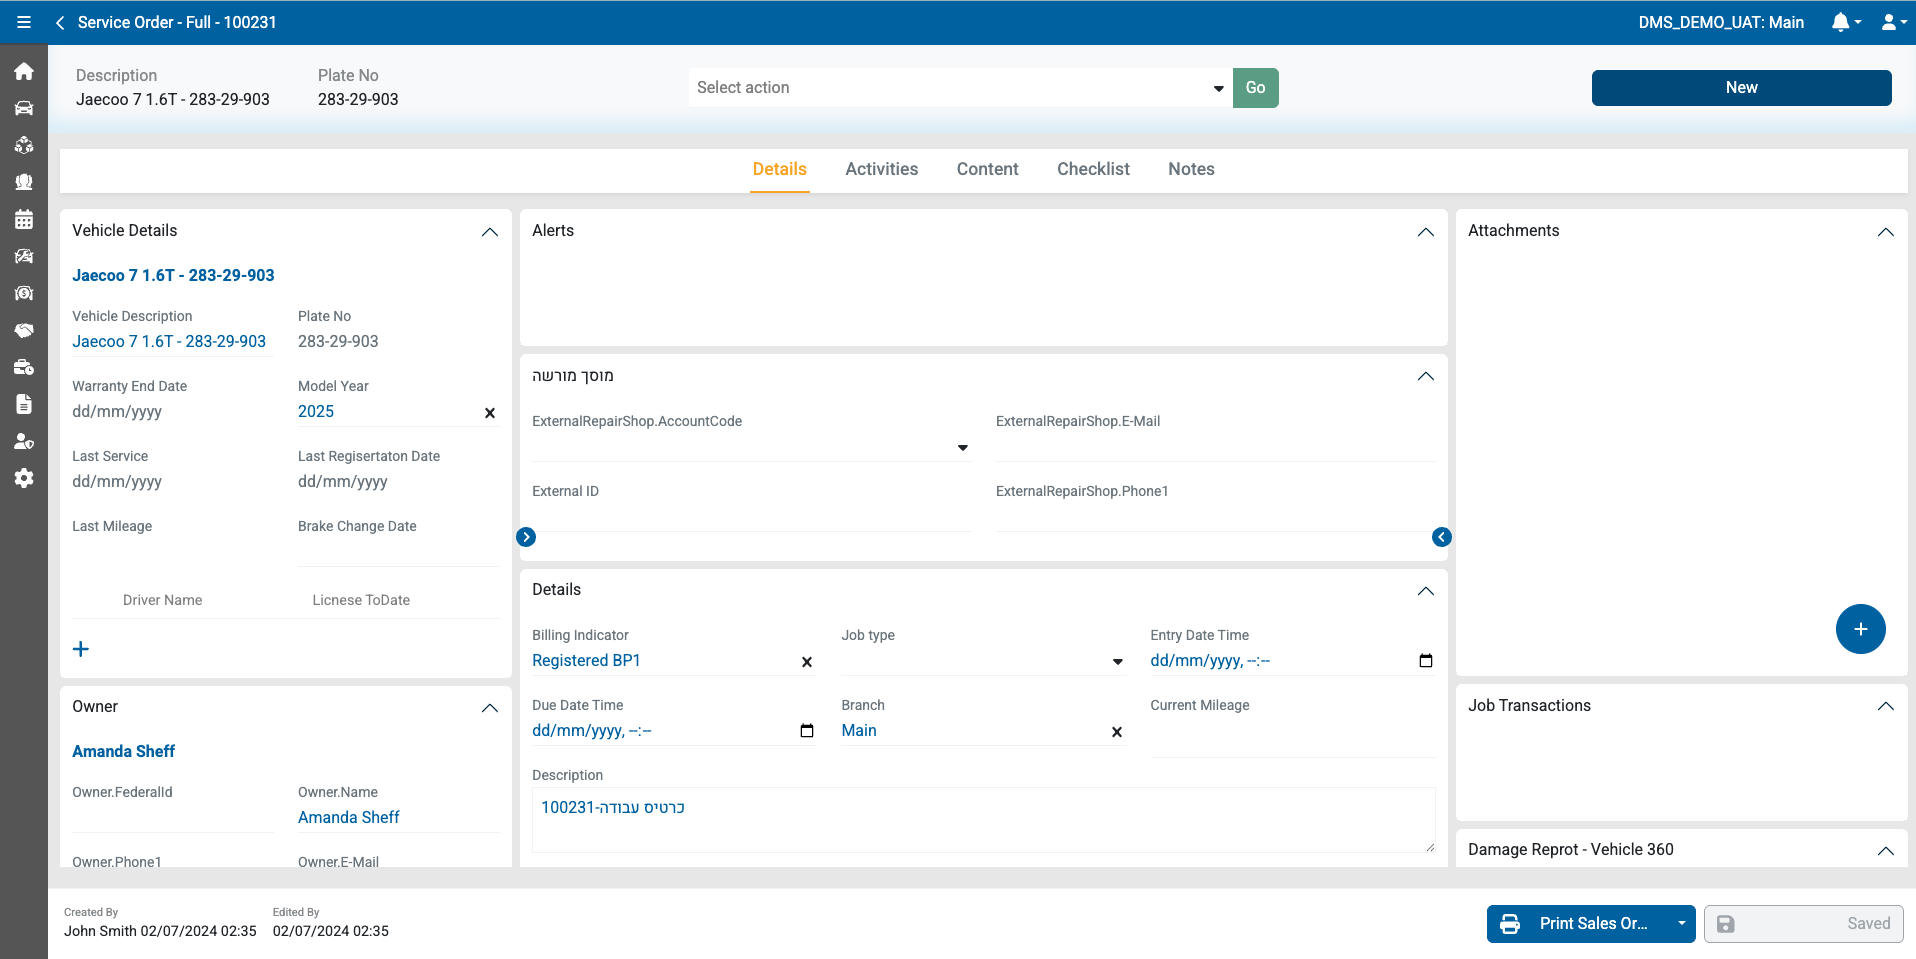Open the calendar icon in sidebar
The image size is (1916, 959).
[24, 219]
